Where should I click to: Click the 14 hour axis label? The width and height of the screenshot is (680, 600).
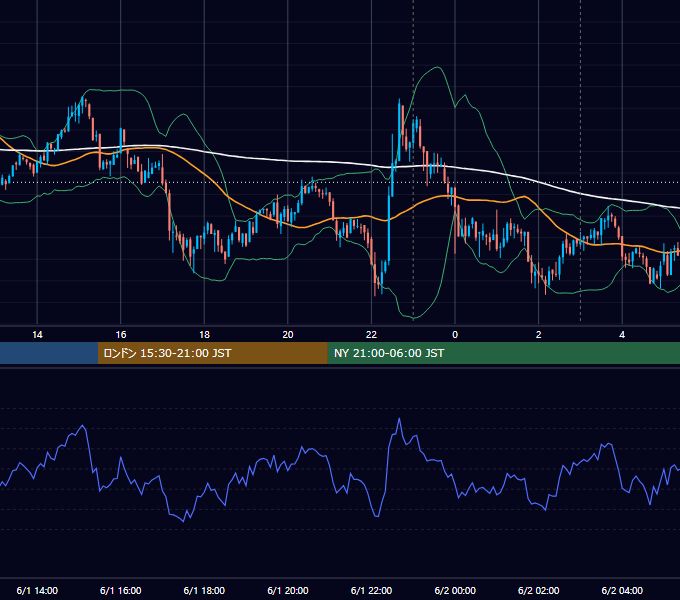tap(37, 335)
